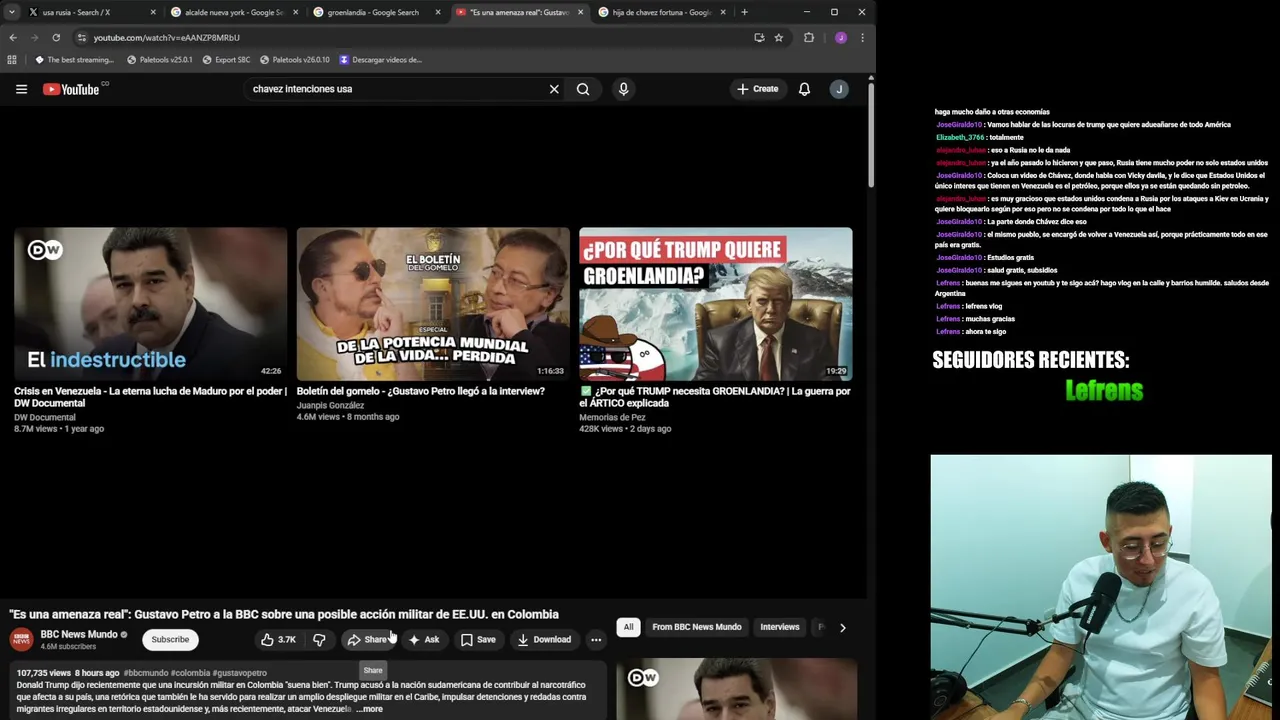Click the #bbcmundo hashtag

pos(145,673)
